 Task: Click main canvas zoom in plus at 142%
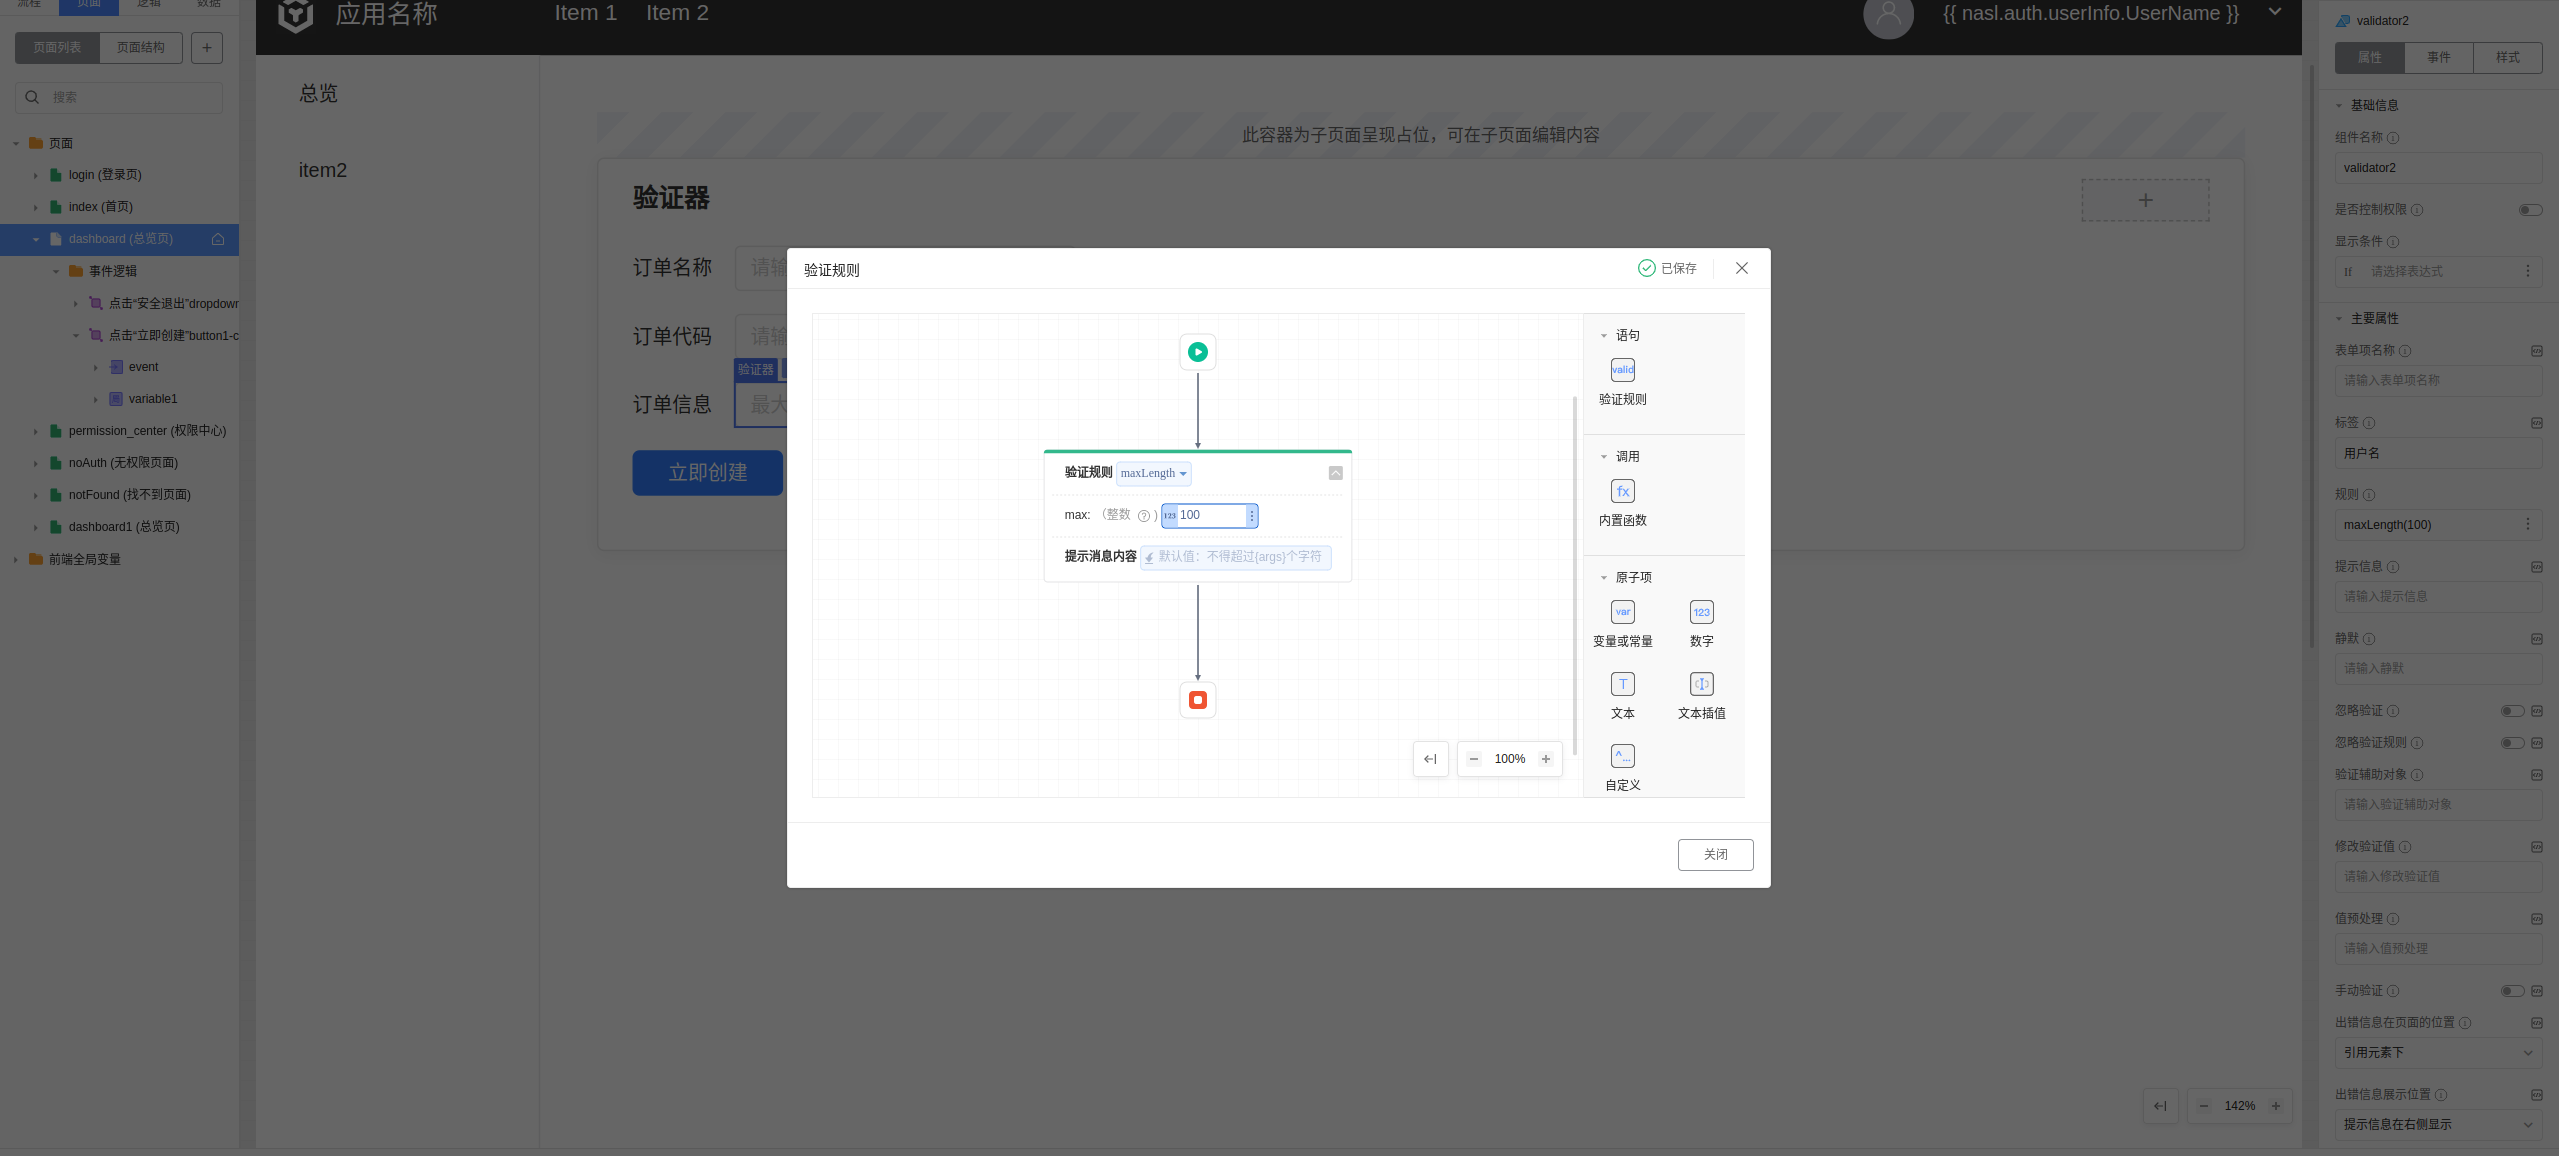point(2275,1106)
